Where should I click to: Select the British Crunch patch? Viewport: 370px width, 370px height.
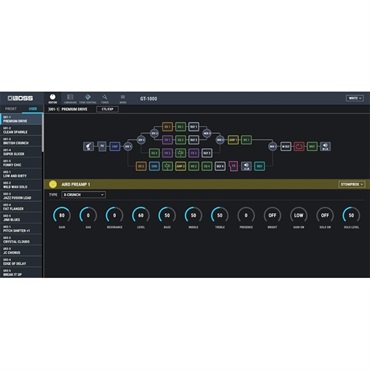[x=21, y=141]
